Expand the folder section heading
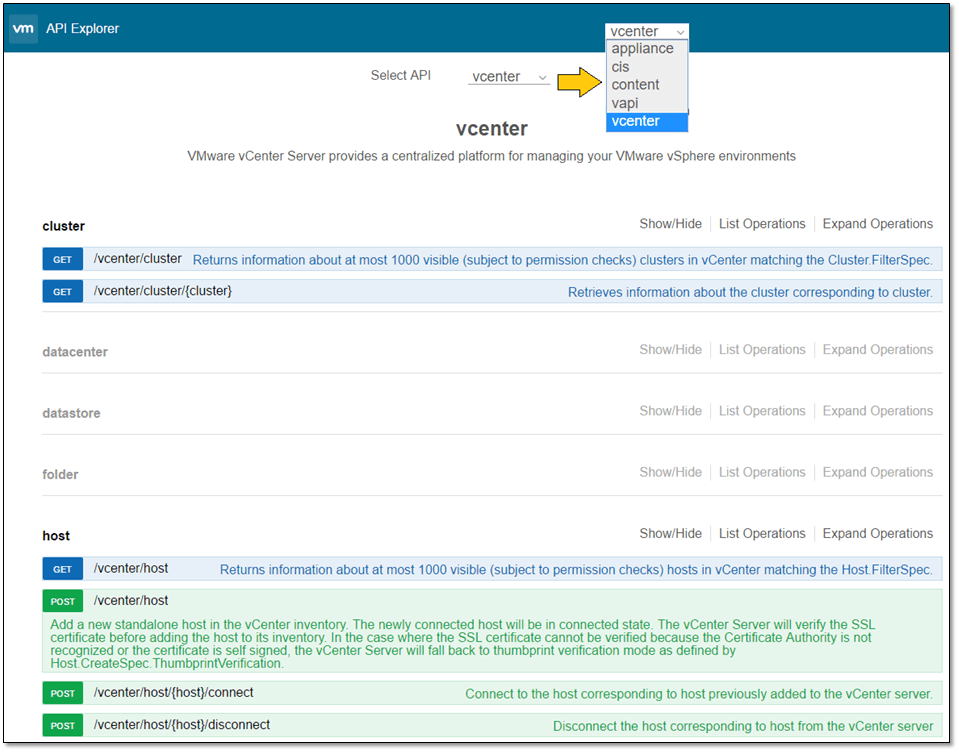The image size is (959, 752). click(60, 474)
